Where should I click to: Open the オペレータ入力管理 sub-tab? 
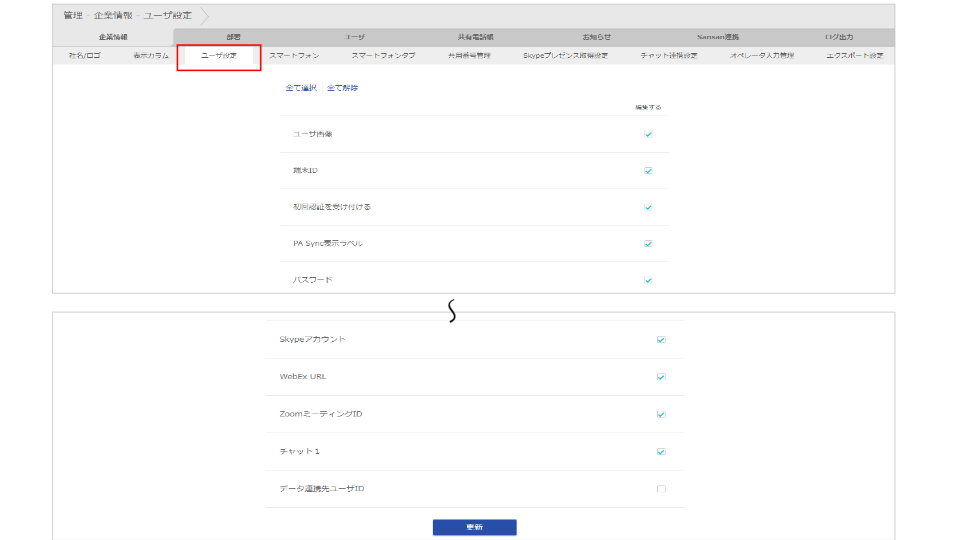click(762, 55)
